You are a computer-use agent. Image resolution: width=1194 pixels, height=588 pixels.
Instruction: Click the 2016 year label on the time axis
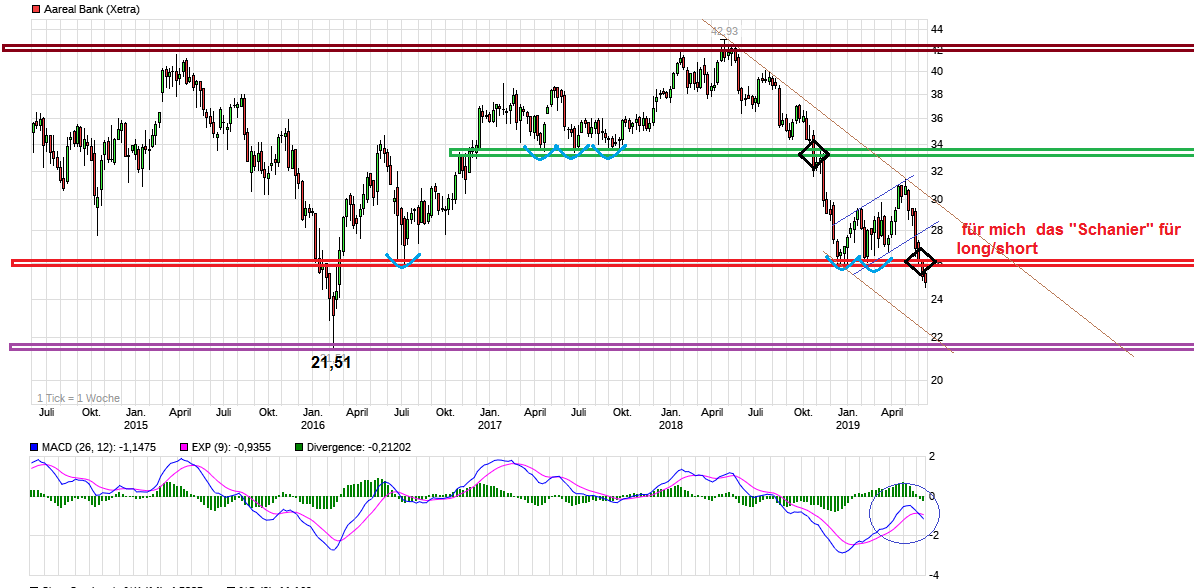313,424
